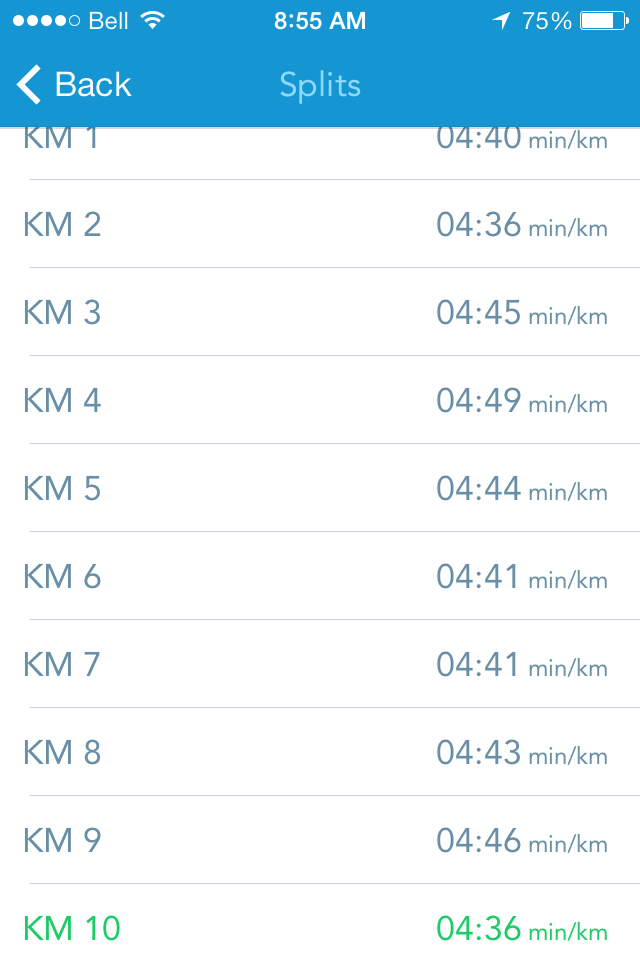Tap the 04:46 pace for KM 9

(479, 840)
